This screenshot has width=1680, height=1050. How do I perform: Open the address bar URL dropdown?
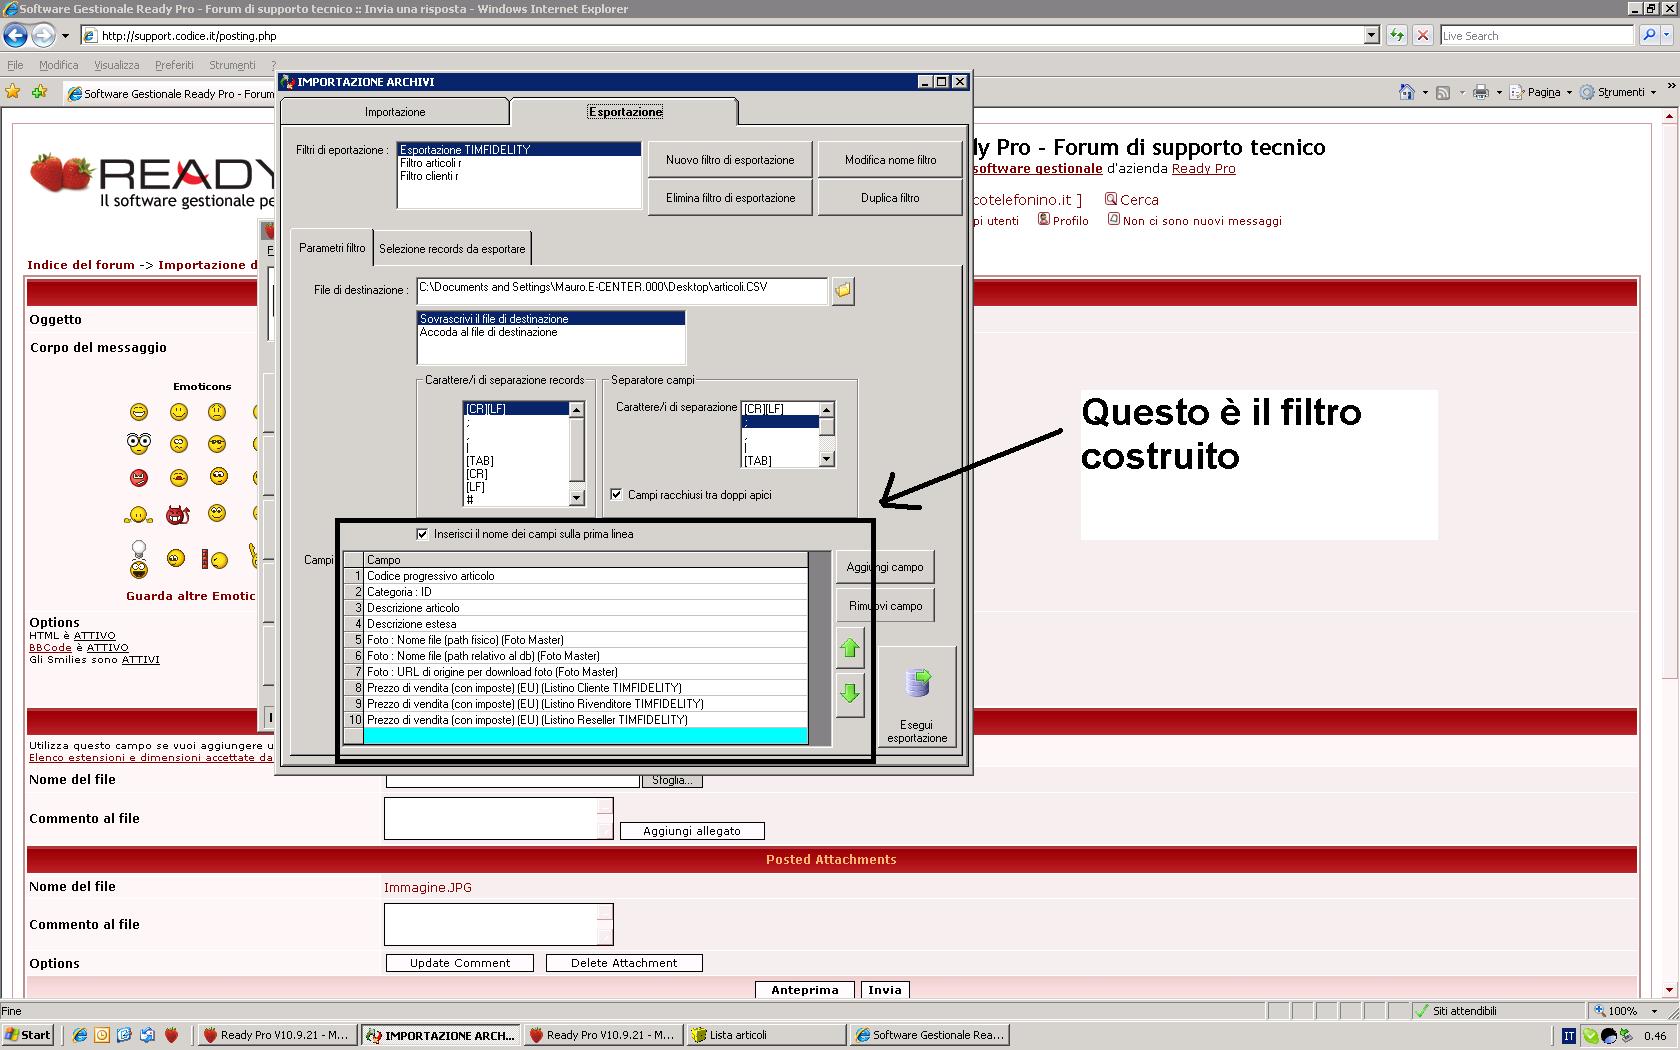coord(1371,35)
